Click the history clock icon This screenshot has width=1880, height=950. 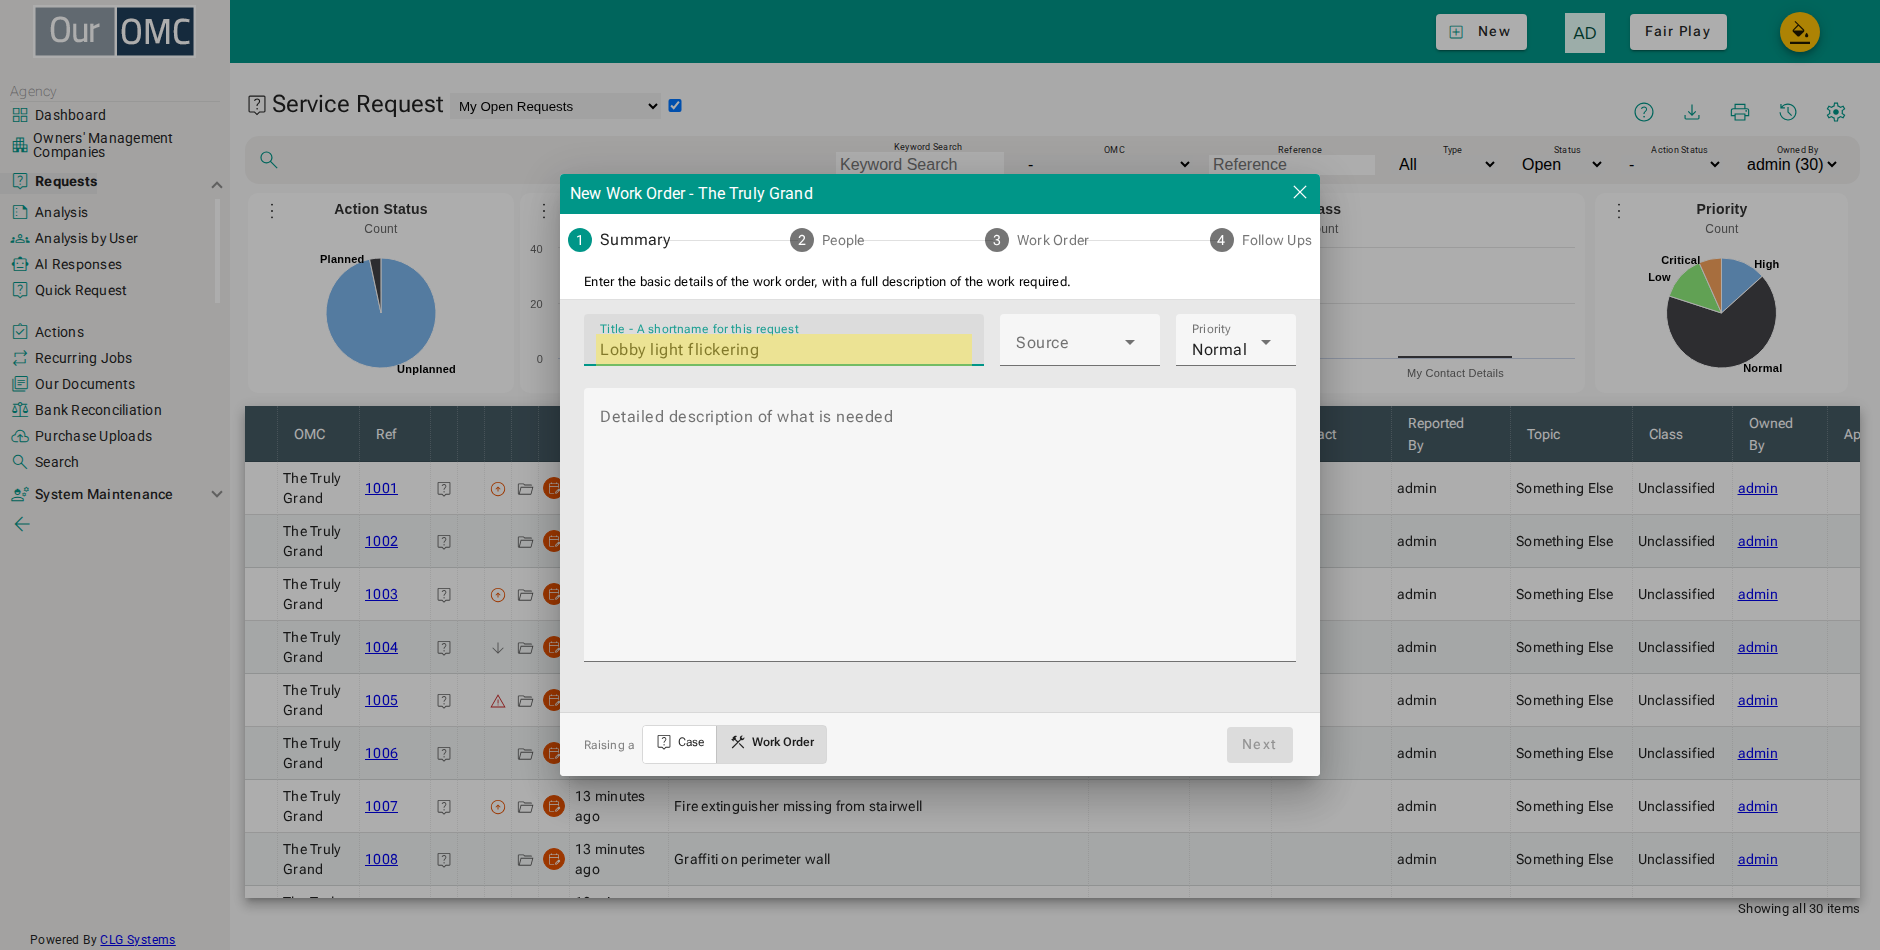coord(1788,112)
